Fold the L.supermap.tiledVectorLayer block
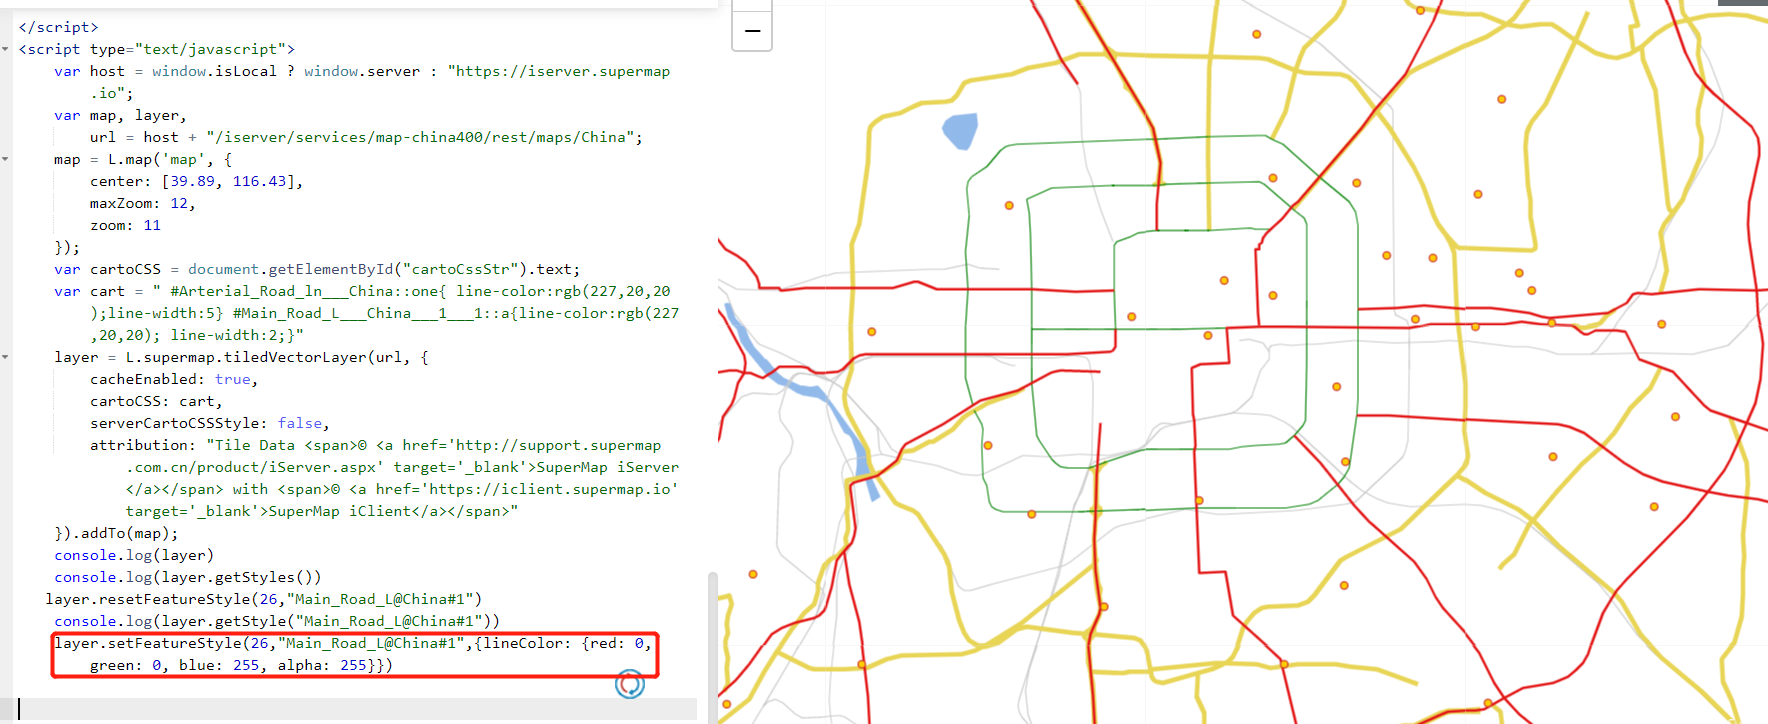1768x724 pixels. click(x=6, y=357)
